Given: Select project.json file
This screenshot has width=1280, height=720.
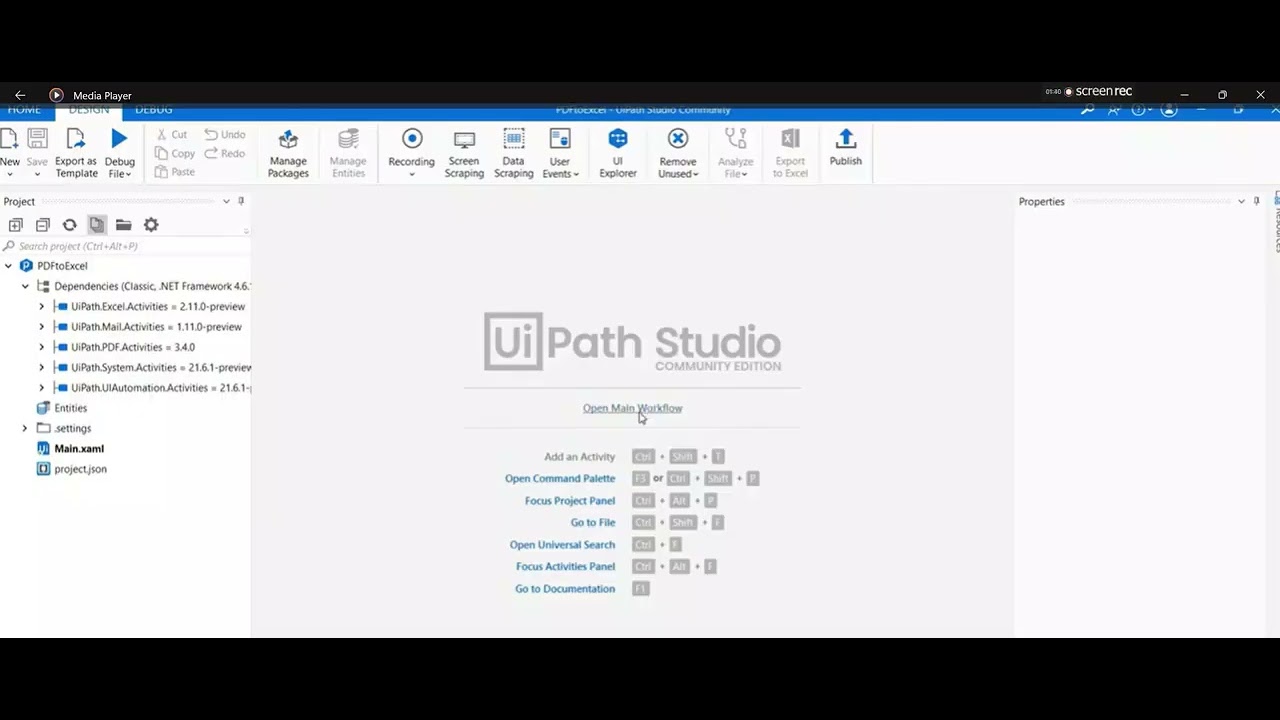Looking at the screenshot, I should click(80, 469).
